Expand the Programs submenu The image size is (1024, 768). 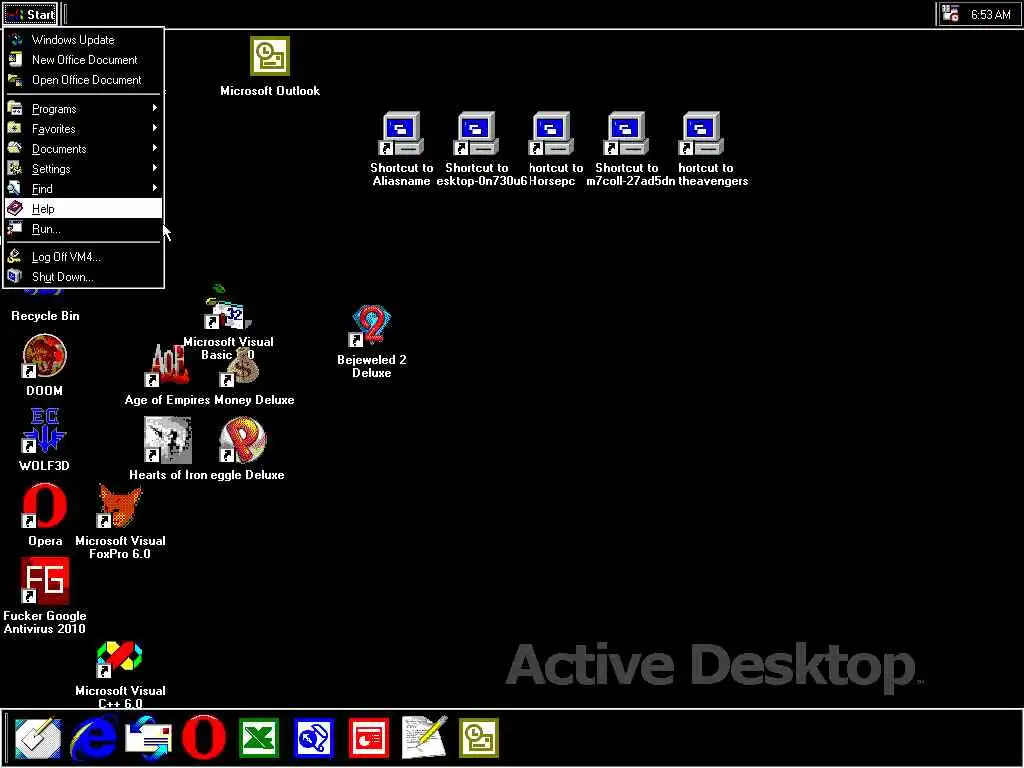[84, 108]
